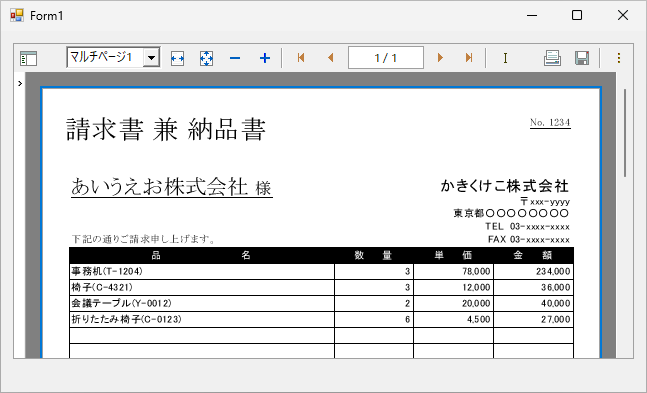Fit page to width icon

click(x=177, y=58)
